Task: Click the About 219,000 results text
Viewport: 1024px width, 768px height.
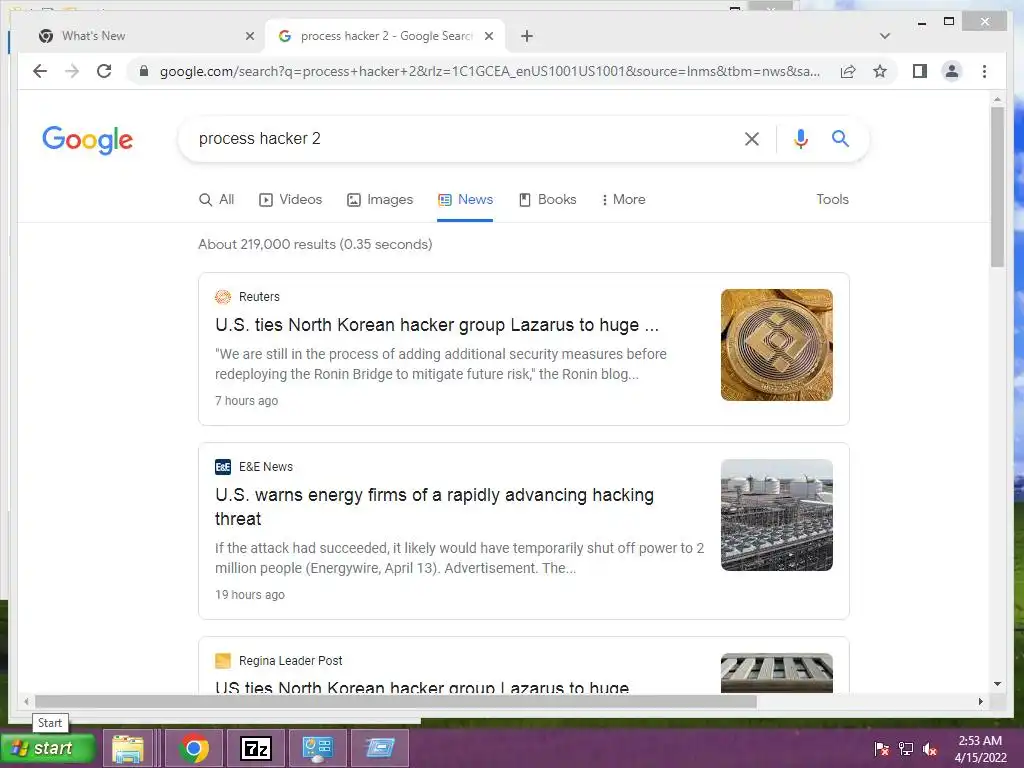Action: tap(315, 244)
